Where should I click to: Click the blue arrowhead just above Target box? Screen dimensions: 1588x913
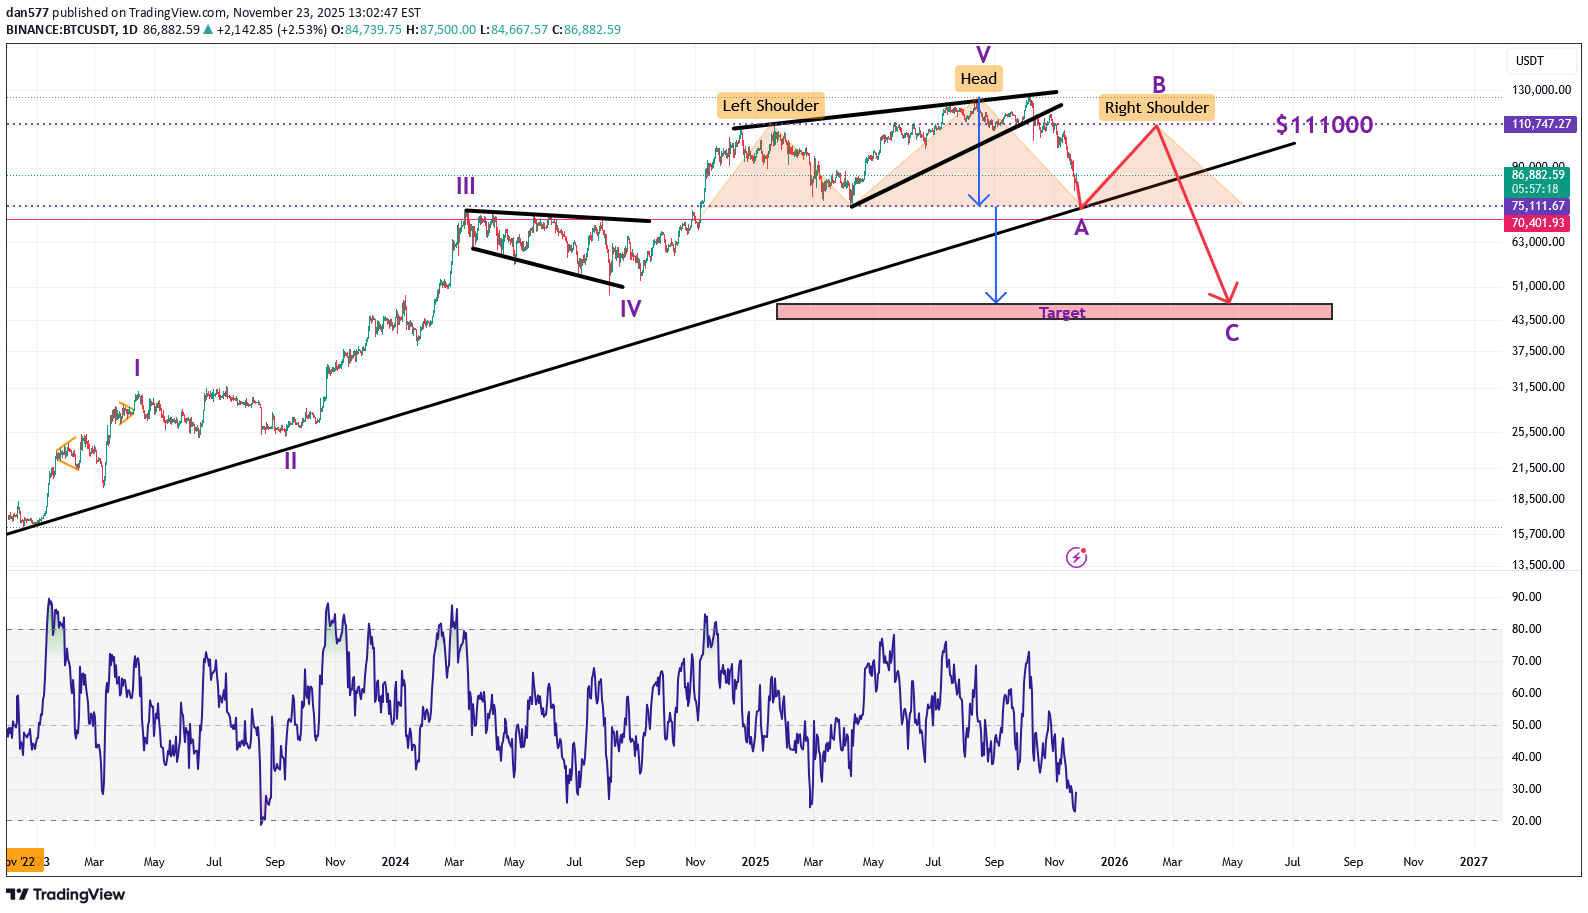[995, 297]
